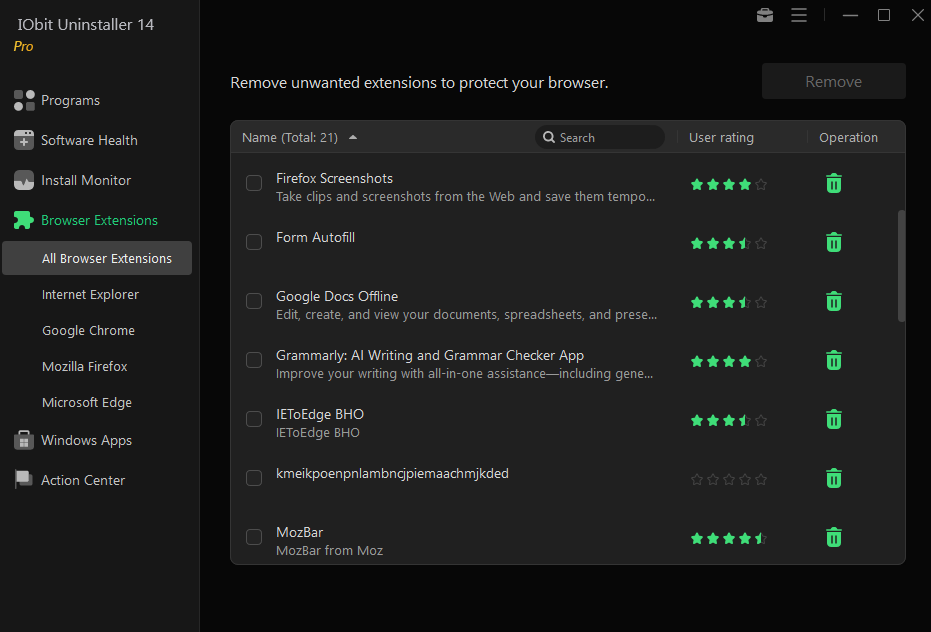The image size is (931, 632).
Task: Select the IEToEdge BHO row title
Action: tap(319, 414)
